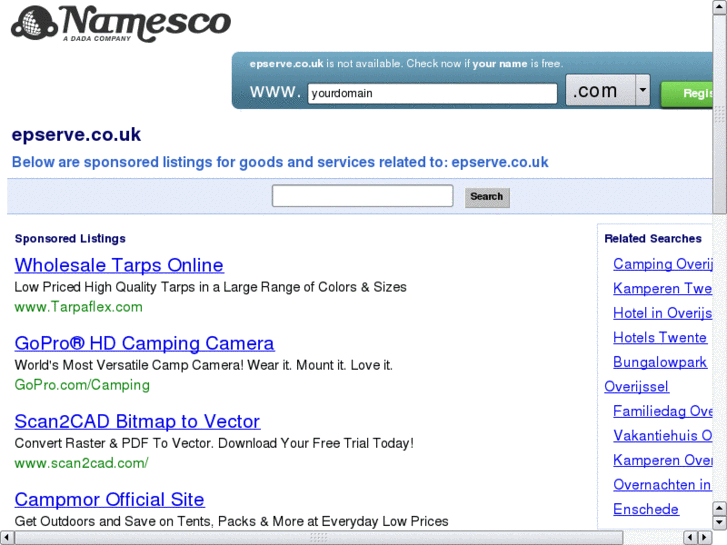The image size is (727, 545).
Task: Click the sponsored listings search box
Action: (363, 196)
